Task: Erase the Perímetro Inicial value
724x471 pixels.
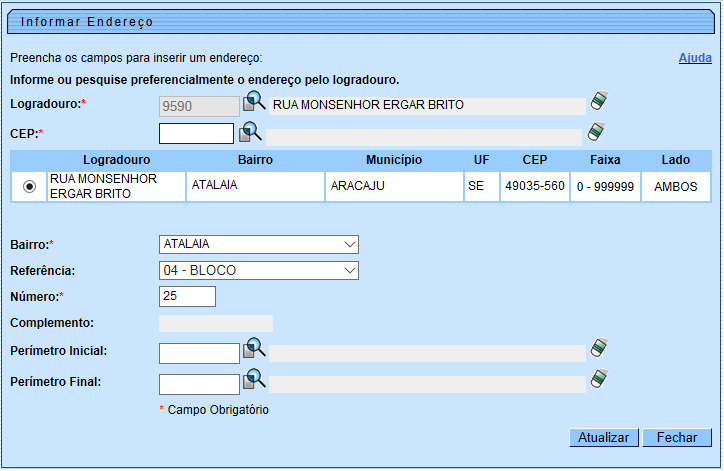Action: tap(598, 349)
